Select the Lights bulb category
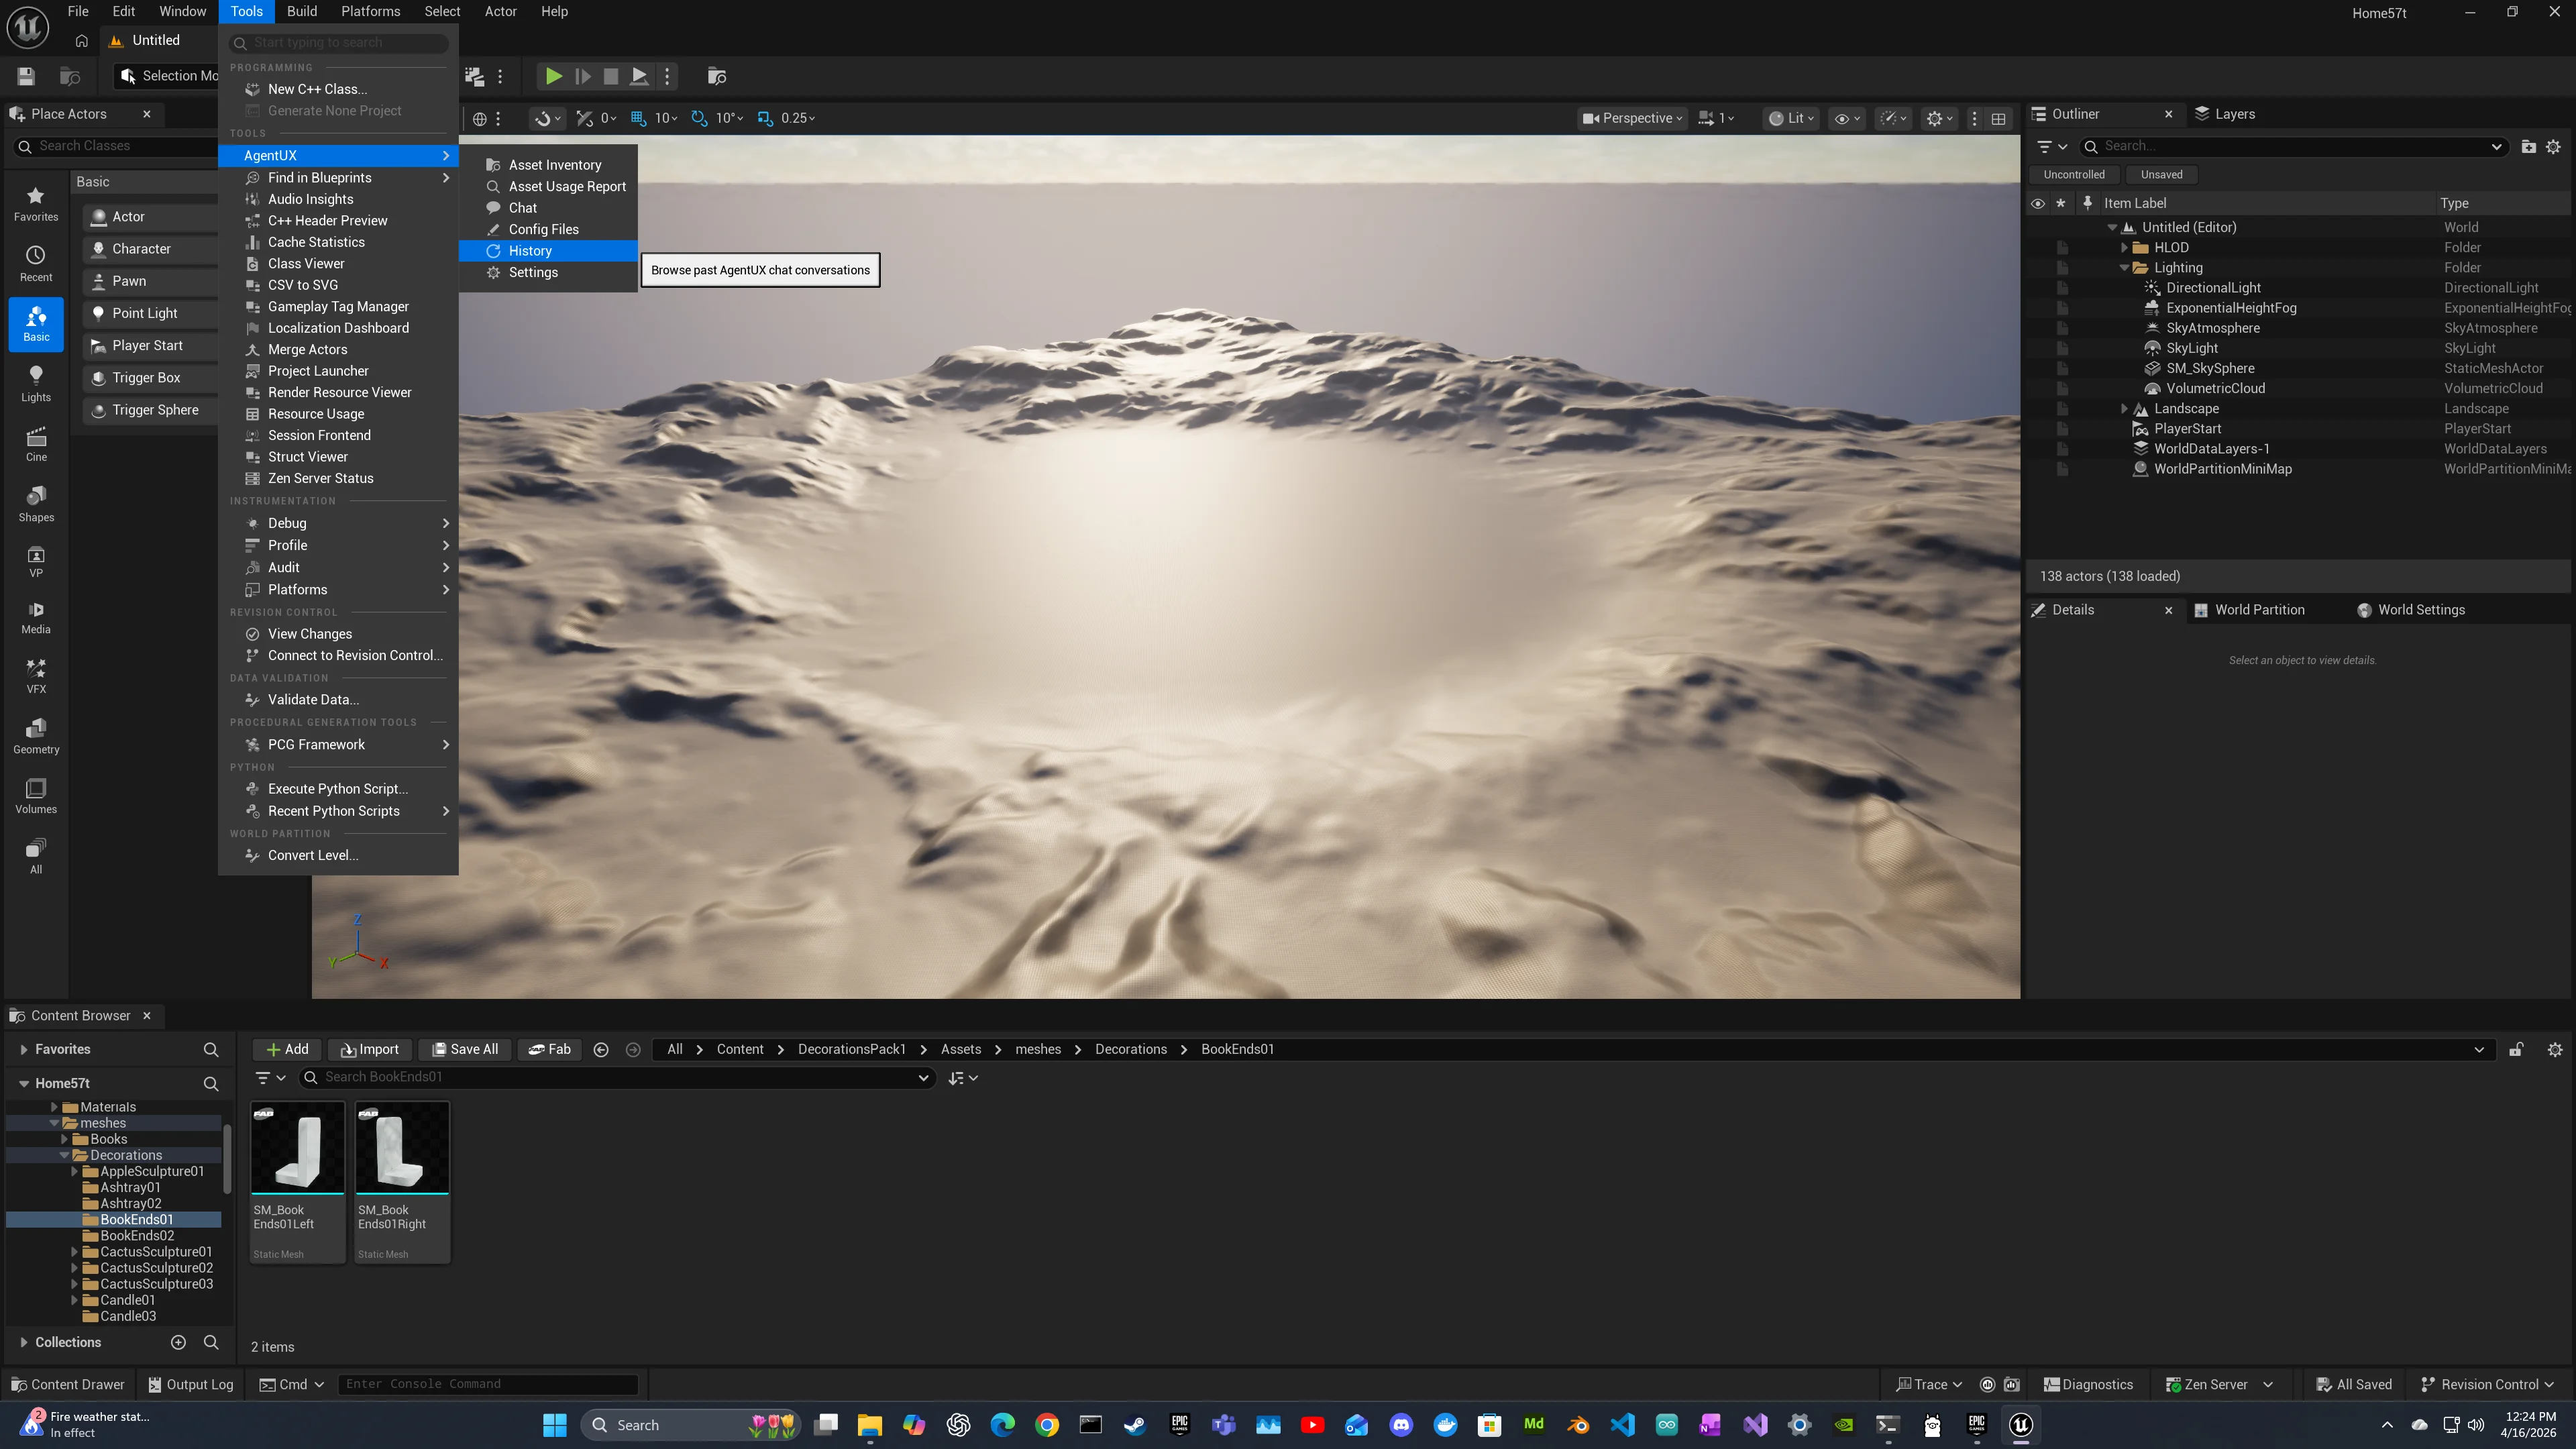 coord(36,384)
